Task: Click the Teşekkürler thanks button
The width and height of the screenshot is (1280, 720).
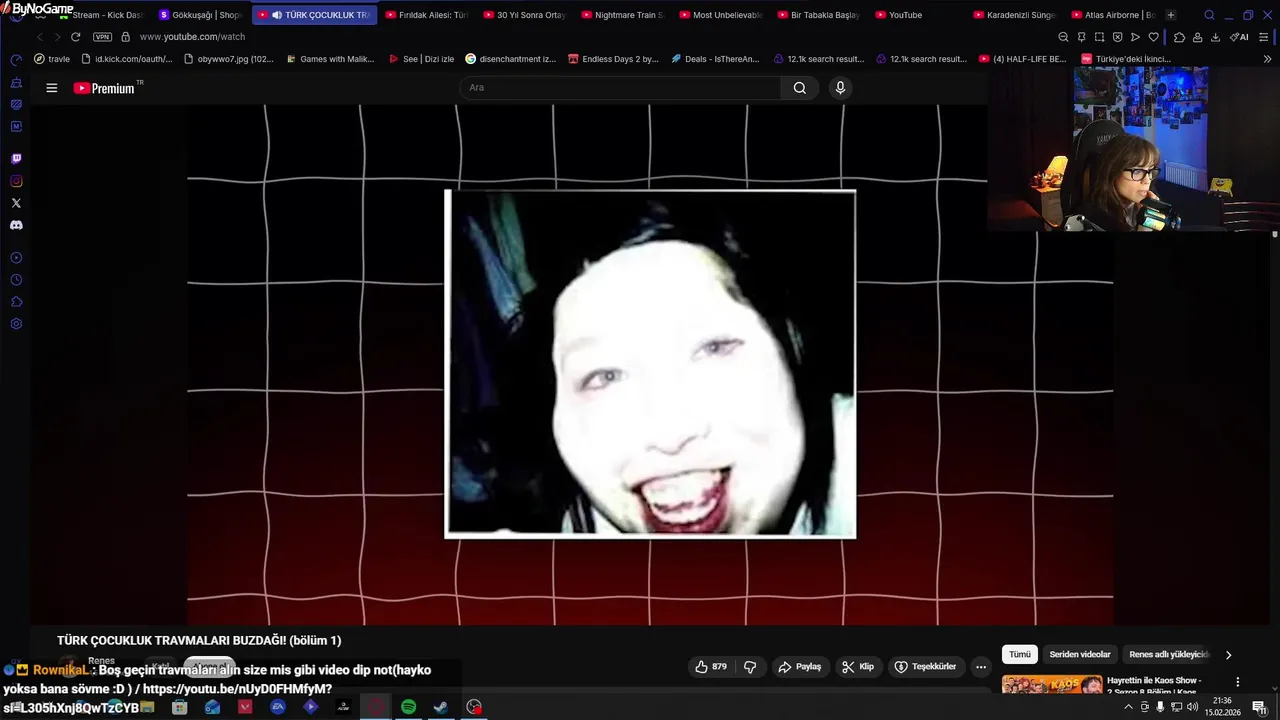Action: 925,667
